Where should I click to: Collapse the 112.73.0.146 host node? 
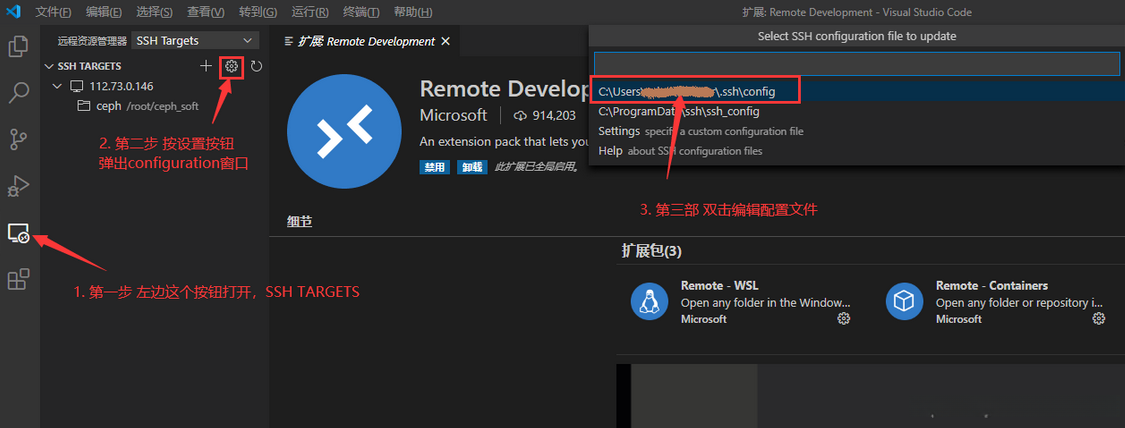tap(58, 86)
